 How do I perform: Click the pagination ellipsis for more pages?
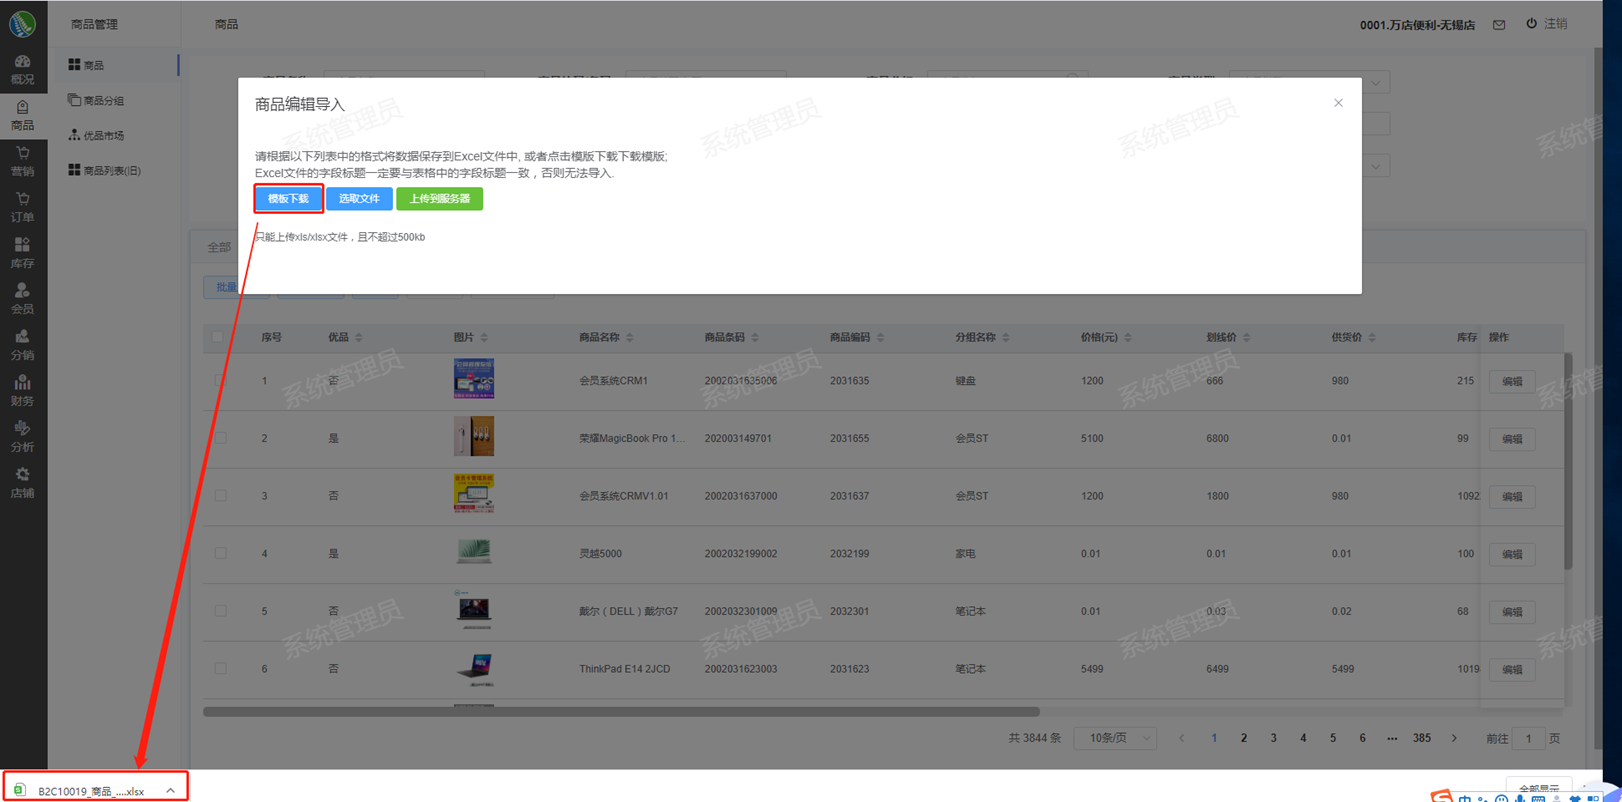coord(1392,739)
